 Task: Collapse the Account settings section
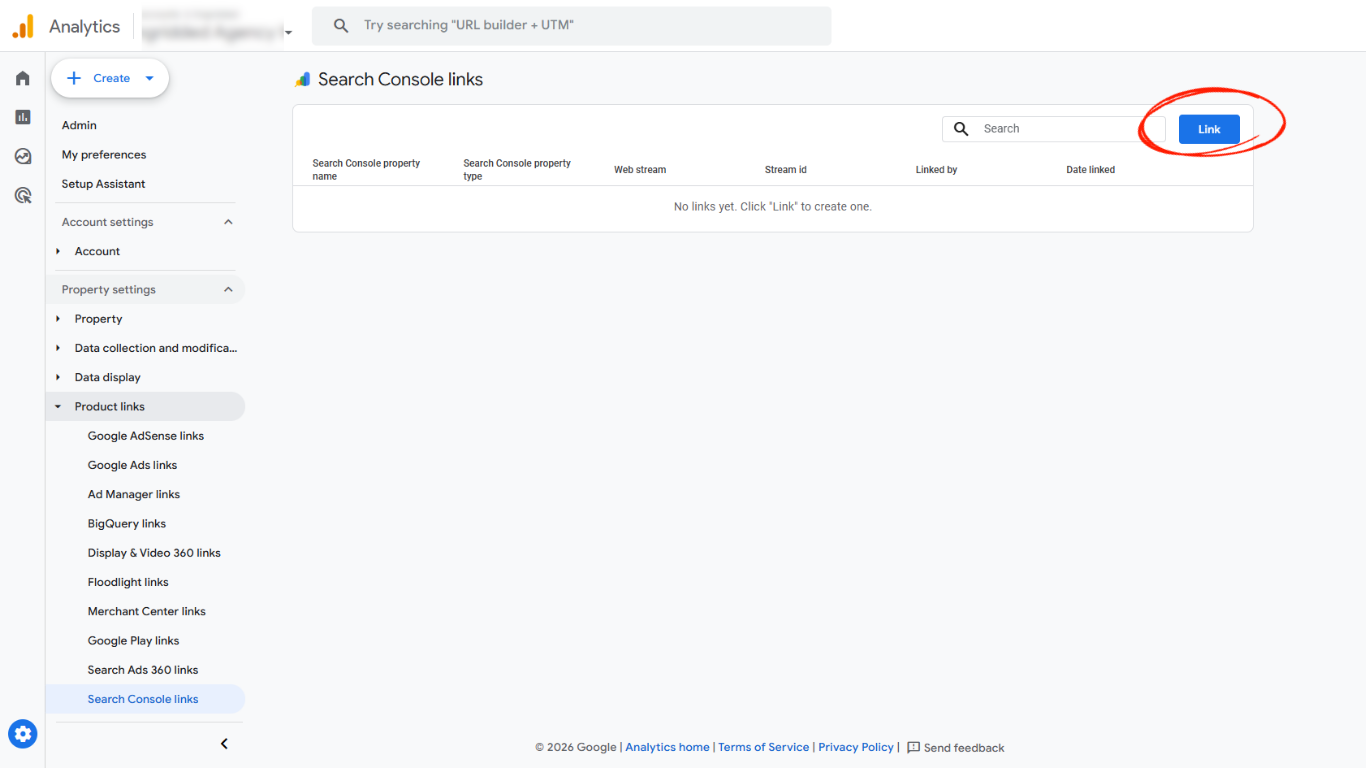[x=228, y=221]
